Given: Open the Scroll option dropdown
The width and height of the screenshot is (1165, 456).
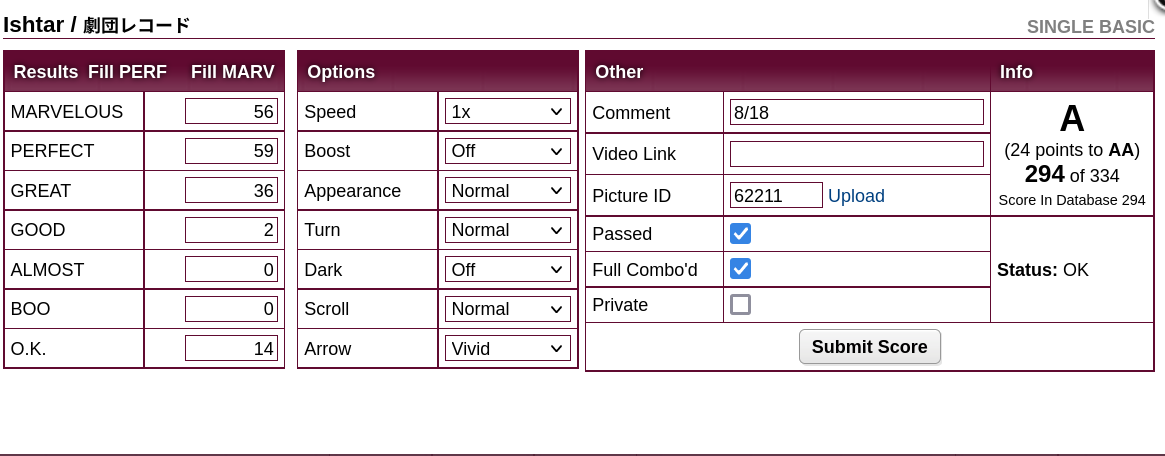Looking at the screenshot, I should (x=507, y=308).
